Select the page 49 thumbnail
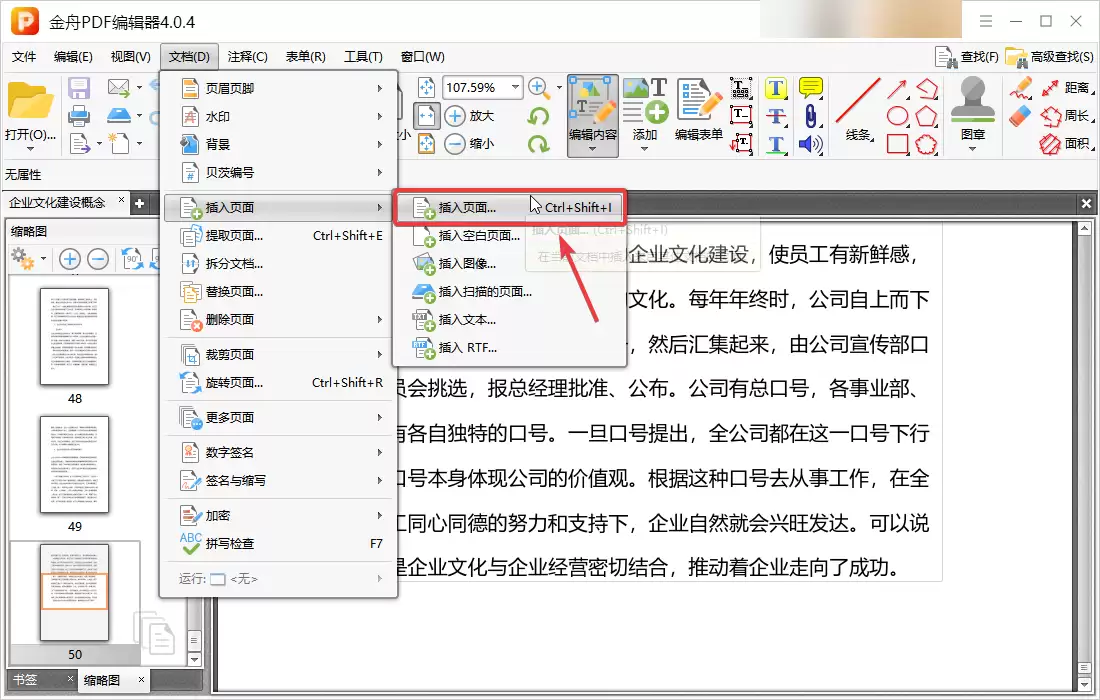 75,465
